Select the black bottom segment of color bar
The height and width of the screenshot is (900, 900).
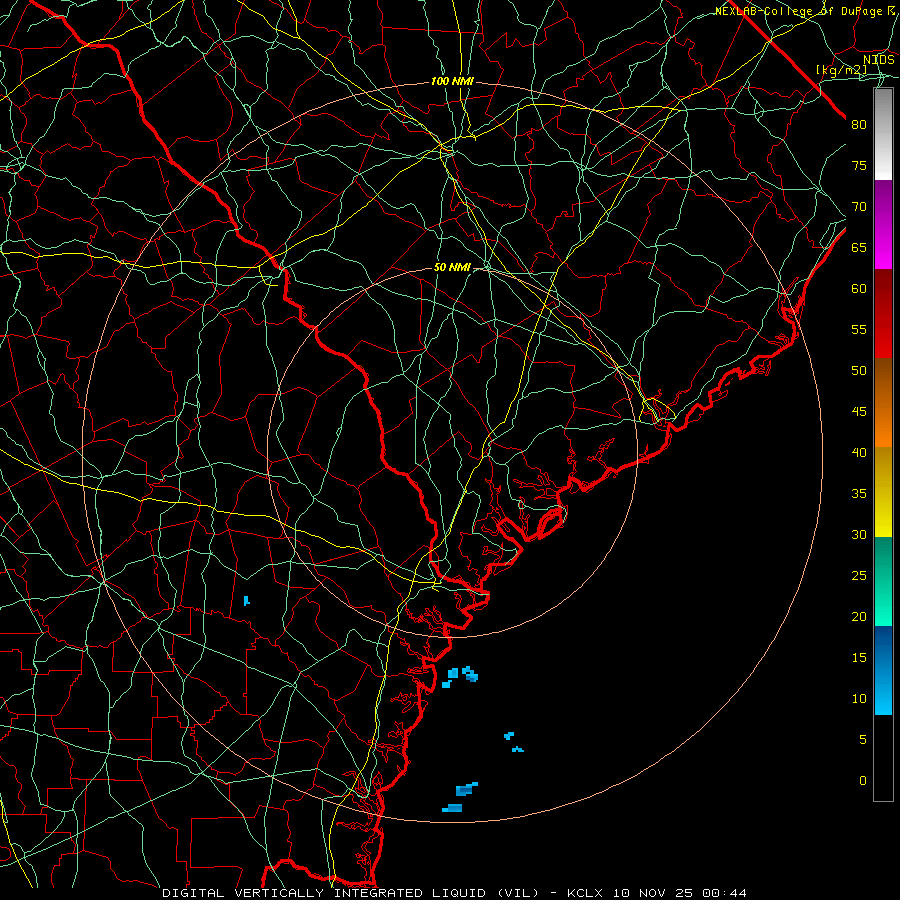tap(883, 758)
